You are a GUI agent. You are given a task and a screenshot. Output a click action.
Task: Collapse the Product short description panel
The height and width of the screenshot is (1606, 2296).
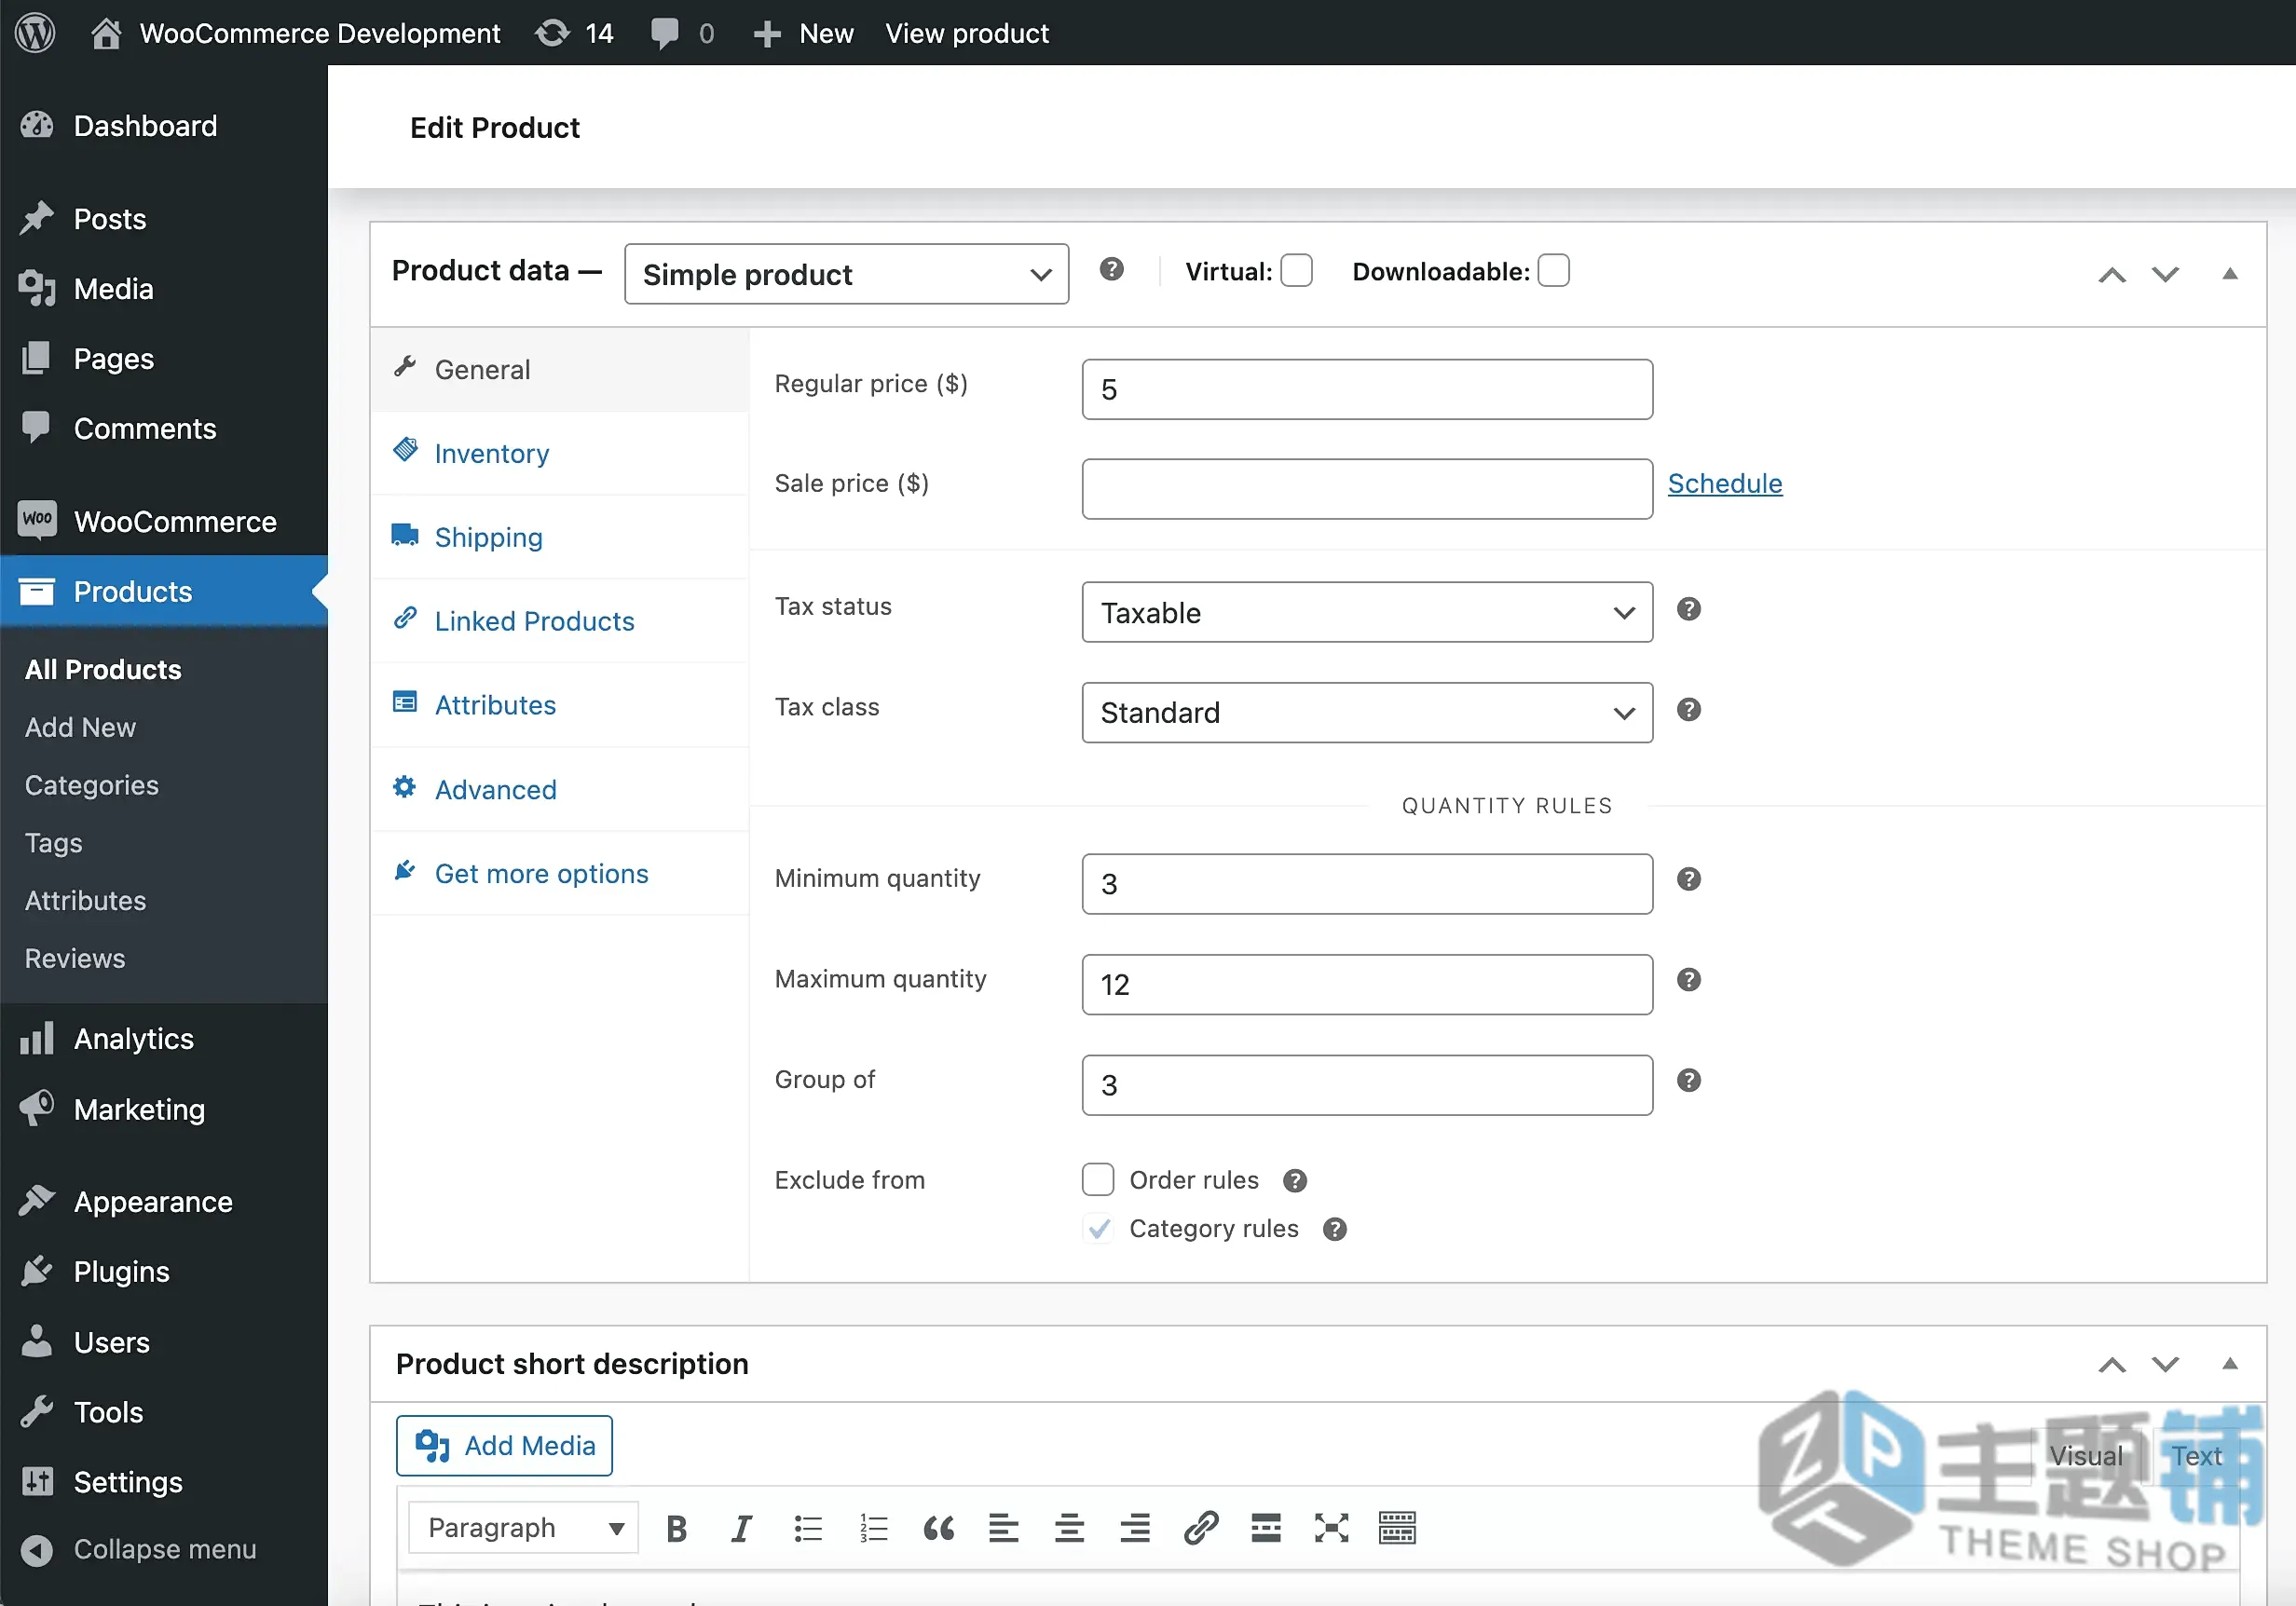(x=2229, y=1364)
